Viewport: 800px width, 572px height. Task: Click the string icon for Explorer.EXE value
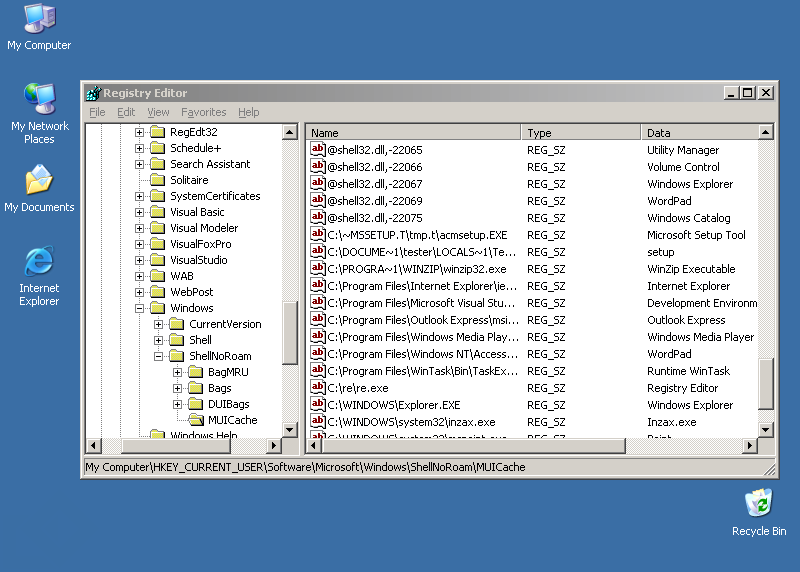click(318, 405)
